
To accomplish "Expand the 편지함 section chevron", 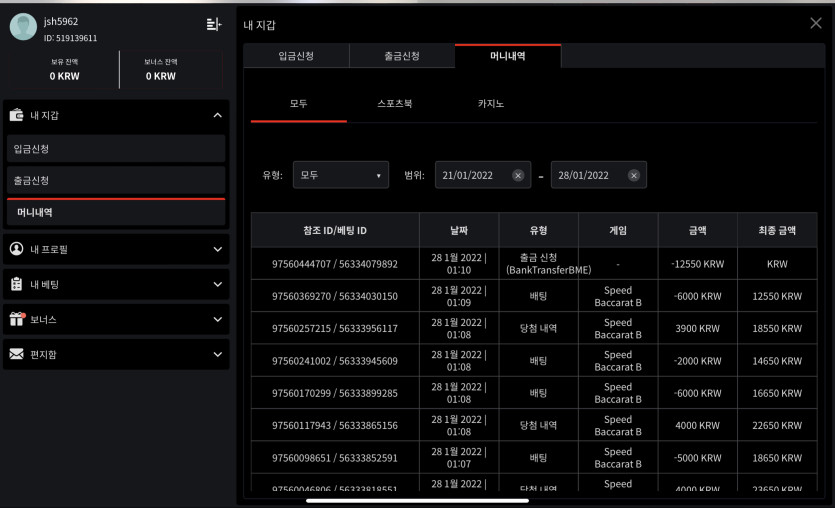I will (217, 354).
